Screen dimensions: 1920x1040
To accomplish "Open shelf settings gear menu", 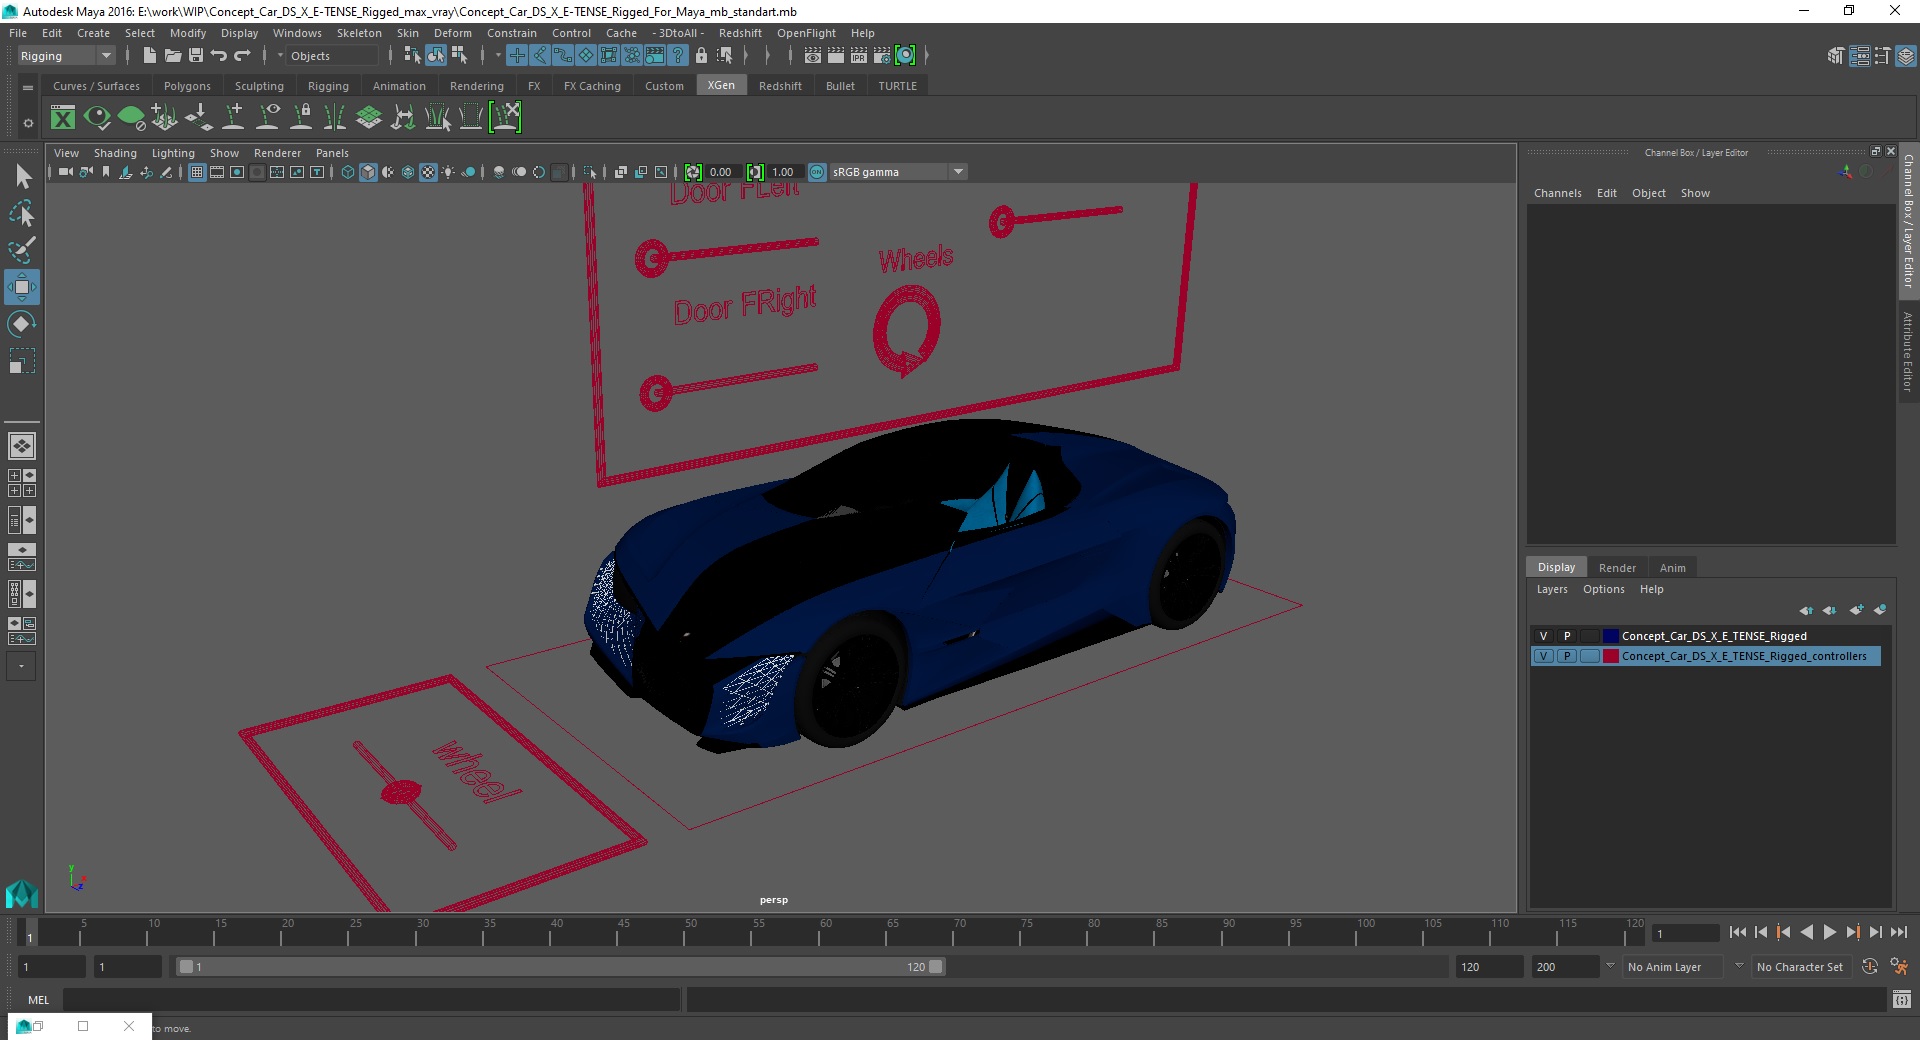I will click(x=28, y=123).
